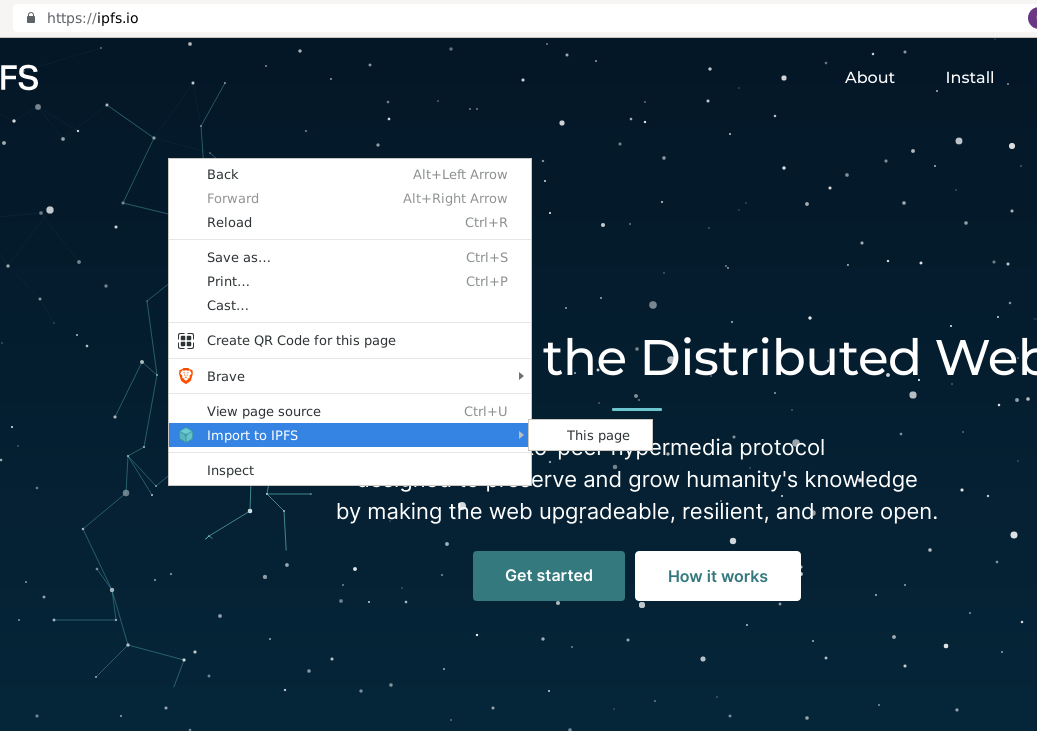Click the ipfs.io address bar URL
This screenshot has height=731, width=1037.
[93, 18]
